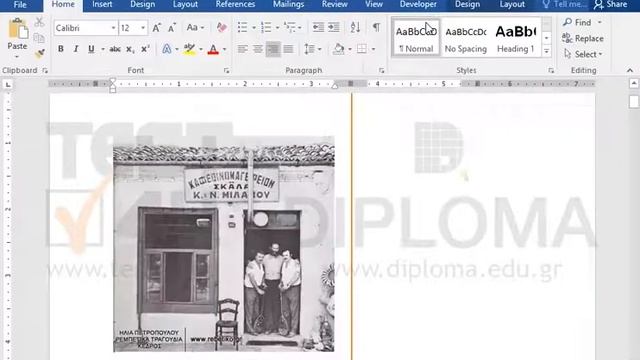The height and width of the screenshot is (360, 640).
Task: Apply the Normal style
Action: (x=416, y=38)
